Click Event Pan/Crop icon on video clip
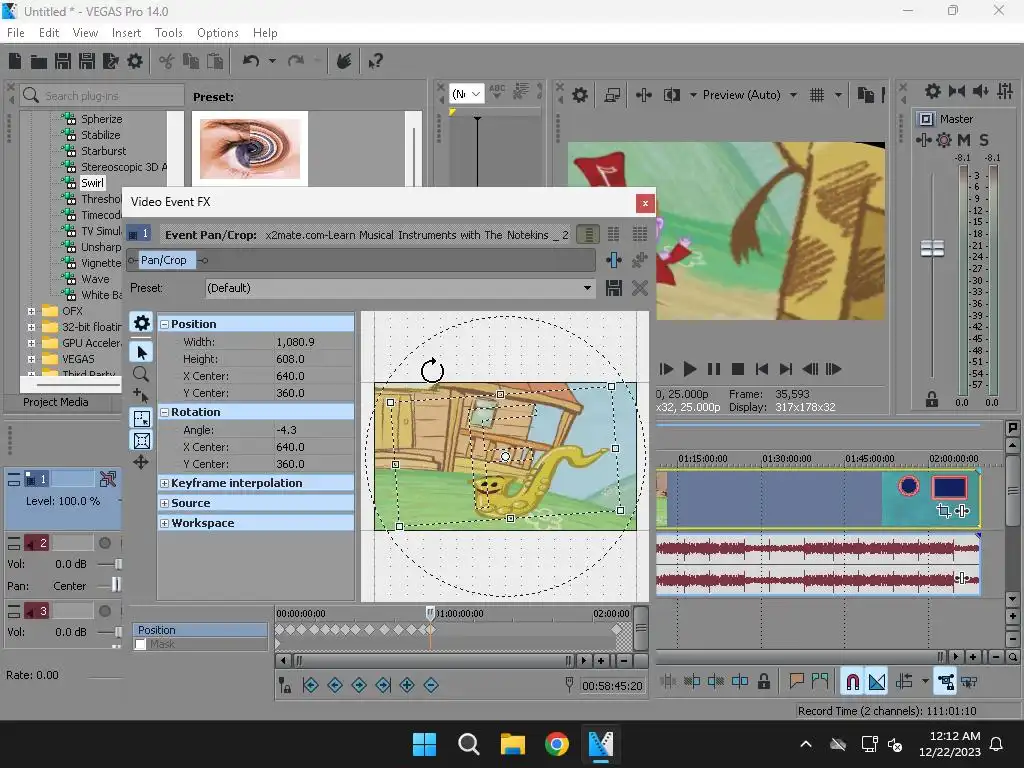This screenshot has width=1024, height=768. (943, 511)
